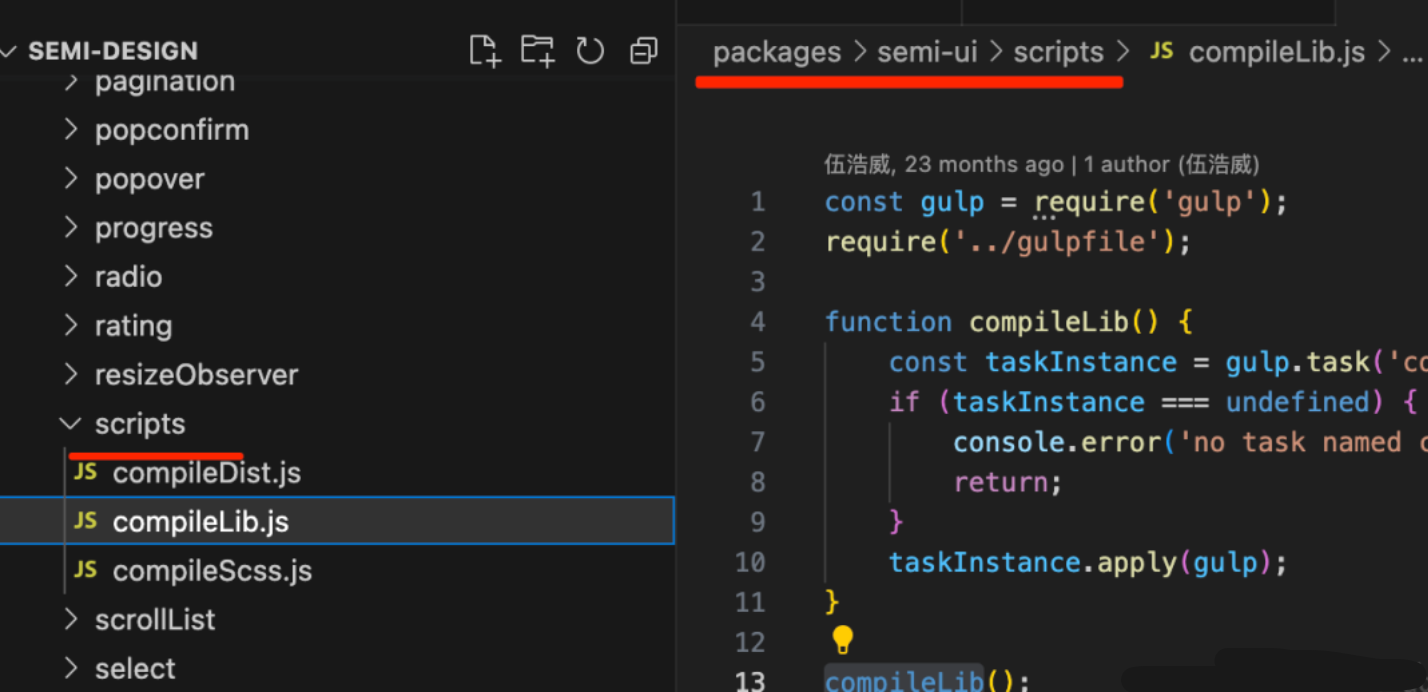1428x692 pixels.
Task: Click packages in the breadcrumb path
Action: [x=777, y=52]
